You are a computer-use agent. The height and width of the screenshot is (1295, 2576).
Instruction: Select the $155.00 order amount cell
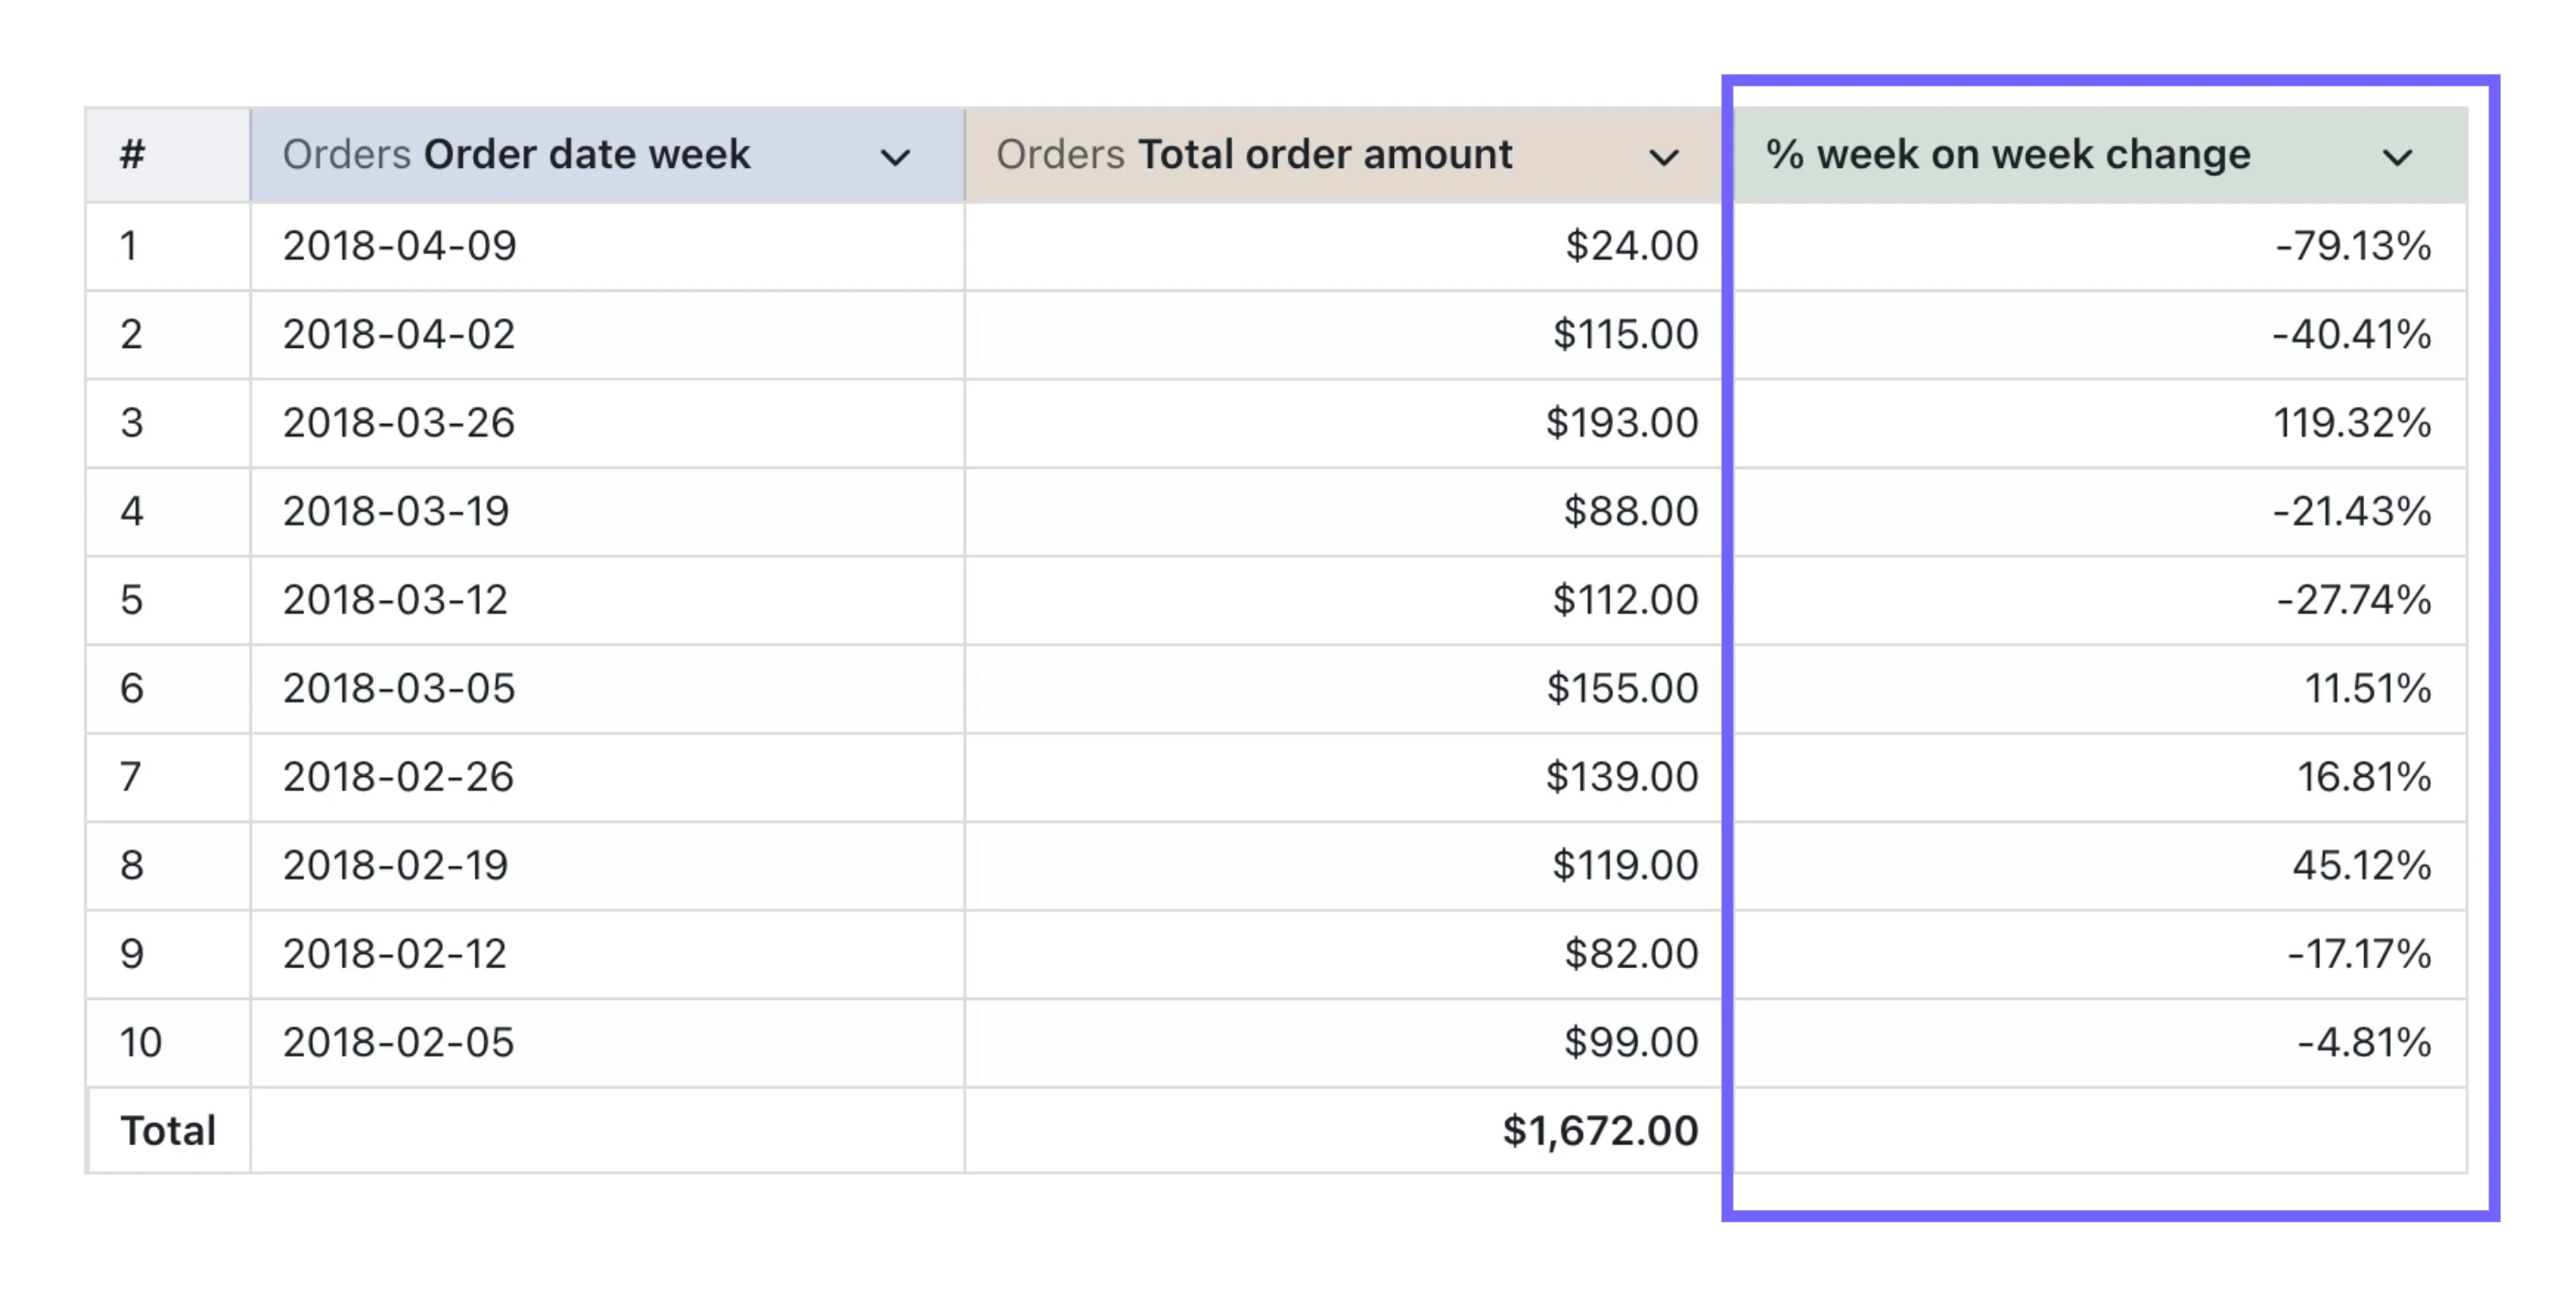click(x=1622, y=689)
